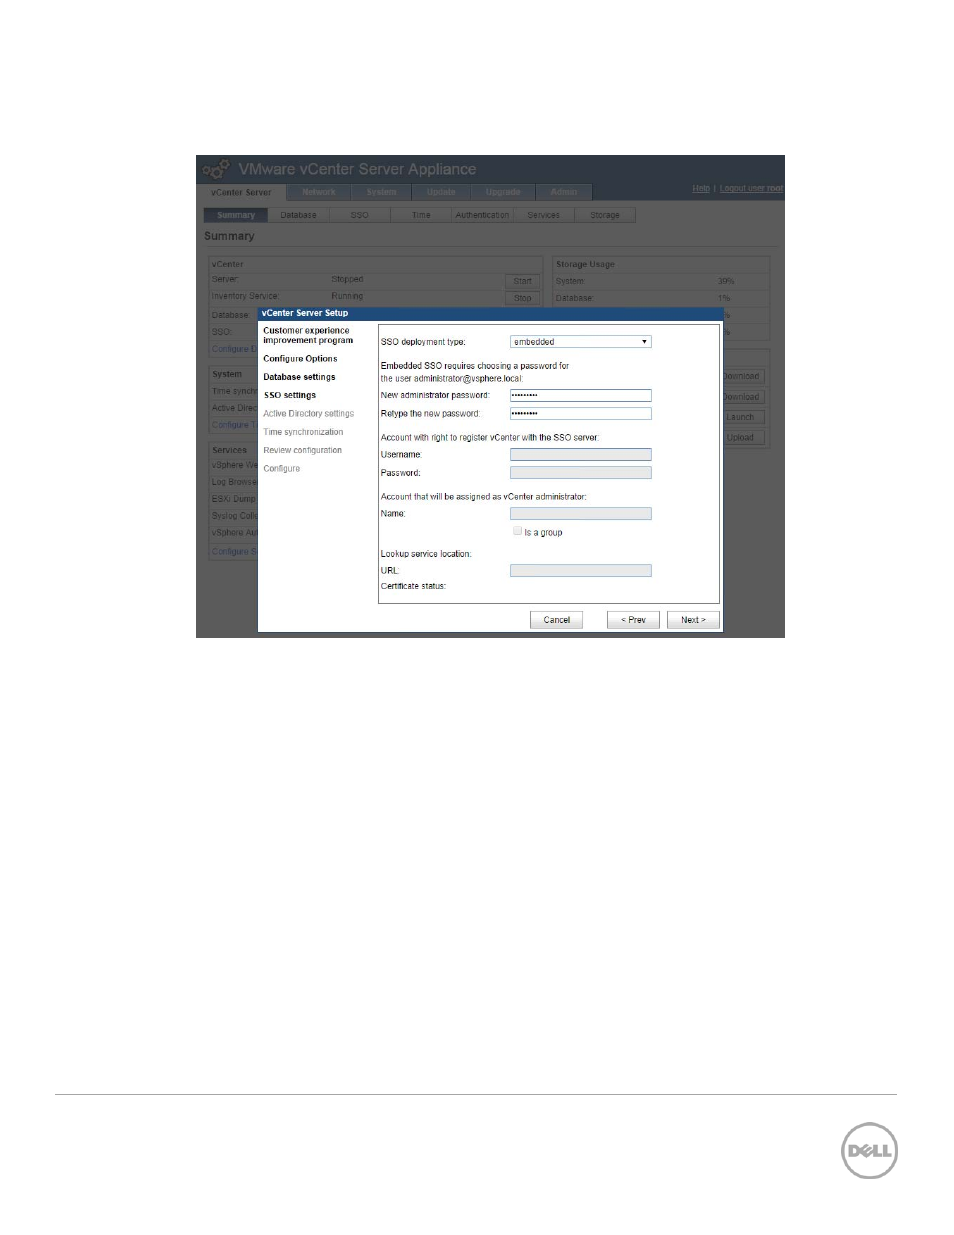The image size is (954, 1235).
Task: Toggle the Is a group checkbox
Action: coord(517,531)
